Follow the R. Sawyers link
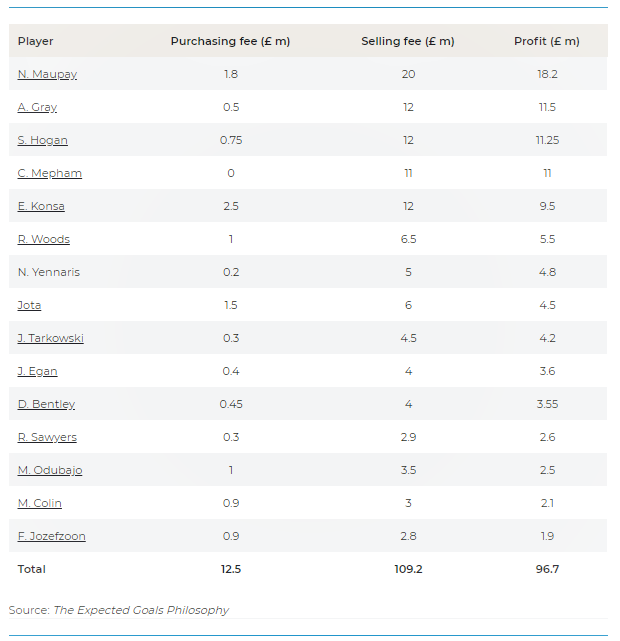620x641 pixels. pos(47,437)
